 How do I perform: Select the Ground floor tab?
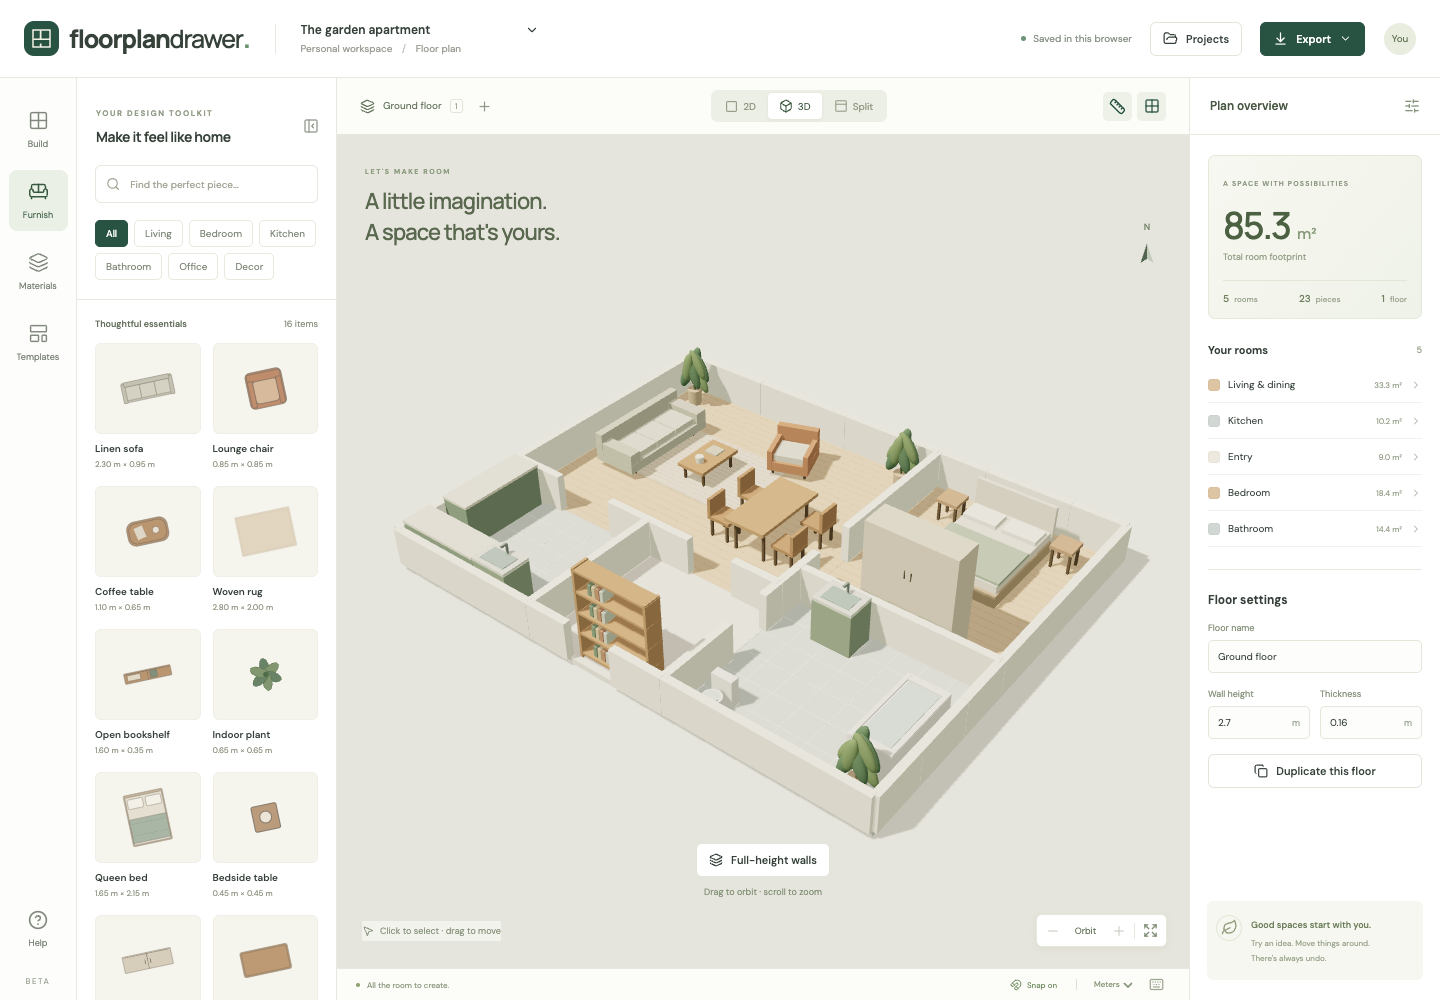click(411, 106)
